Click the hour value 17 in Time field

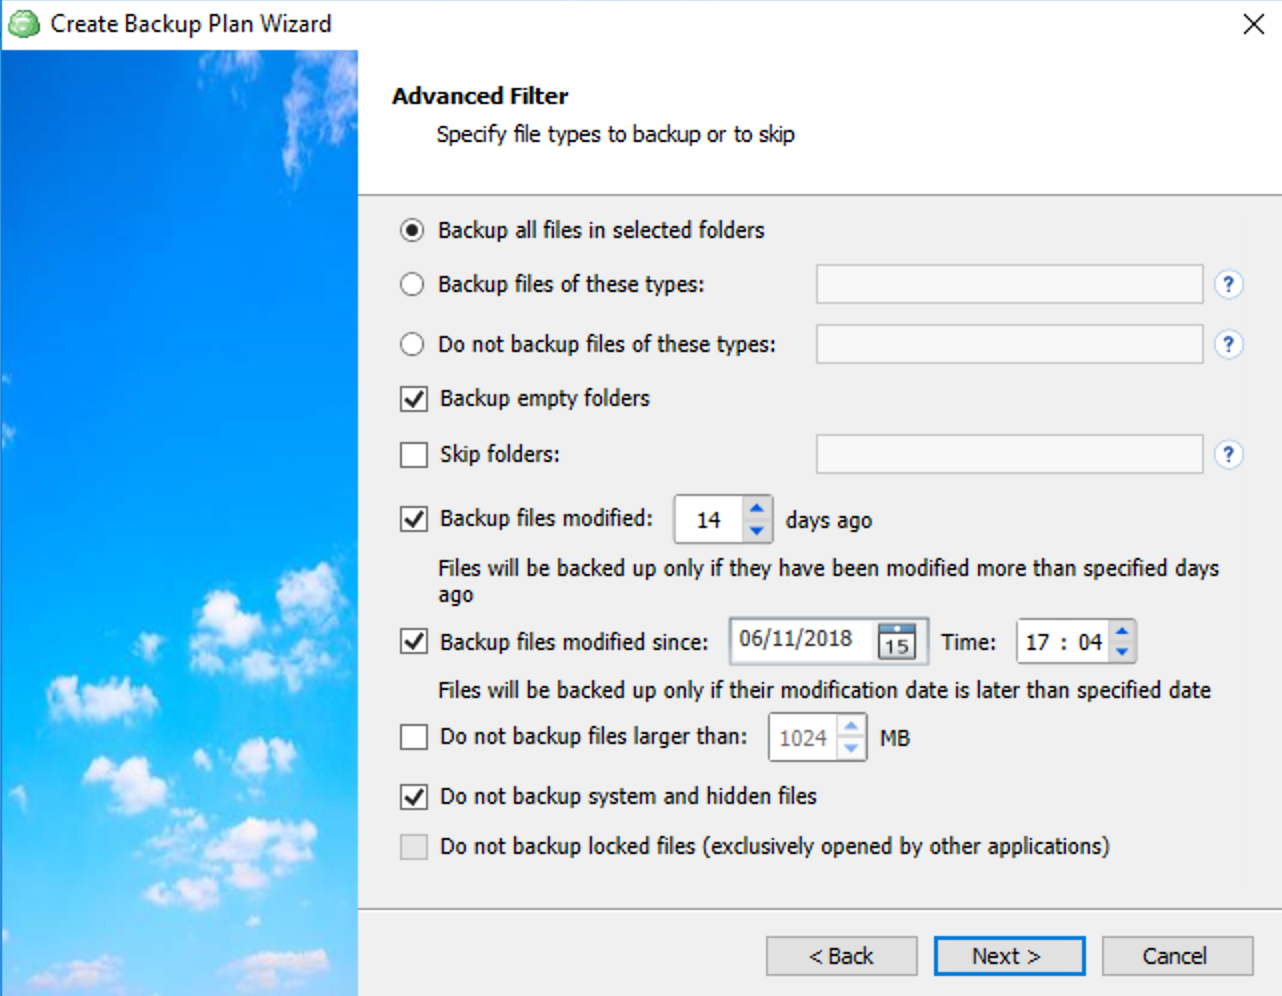pos(1037,642)
